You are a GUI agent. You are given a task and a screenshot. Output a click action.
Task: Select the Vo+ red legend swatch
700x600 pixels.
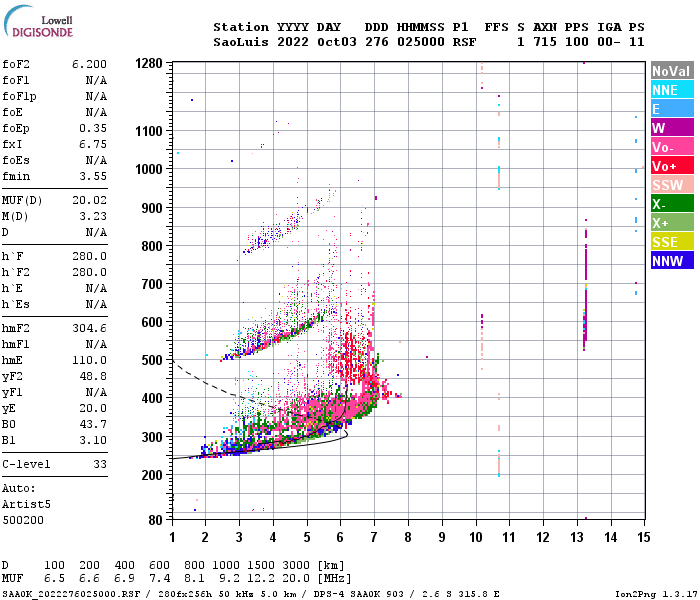pos(672,166)
